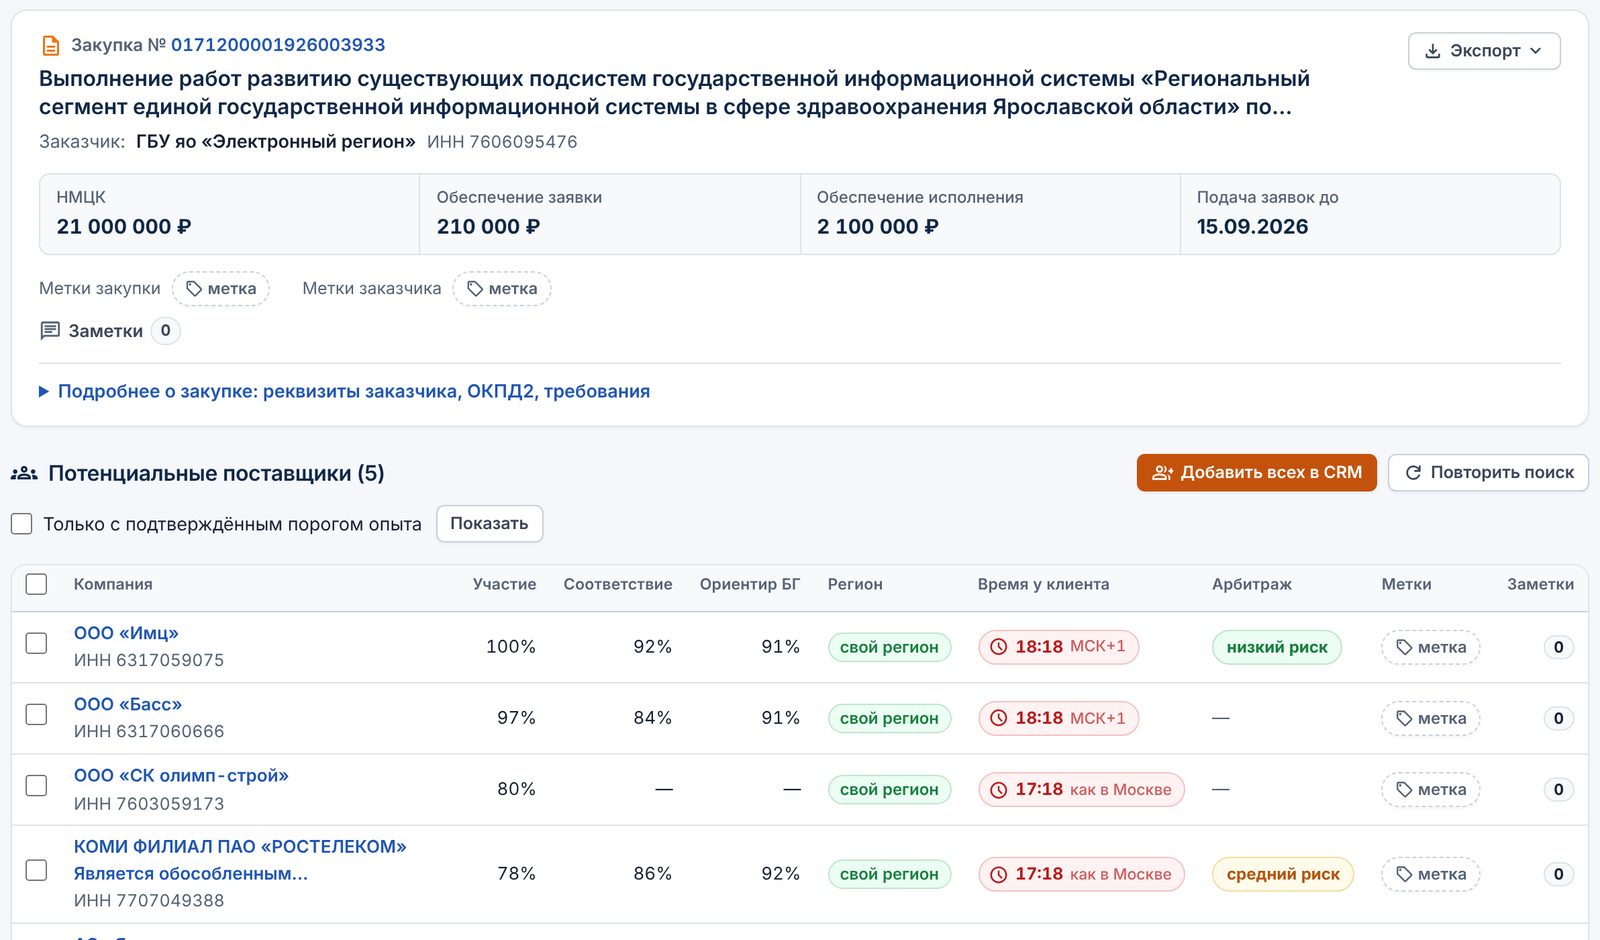1600x940 pixels.
Task: Click the tag icon in ООО «Басс» row
Action: pyautogui.click(x=1404, y=719)
